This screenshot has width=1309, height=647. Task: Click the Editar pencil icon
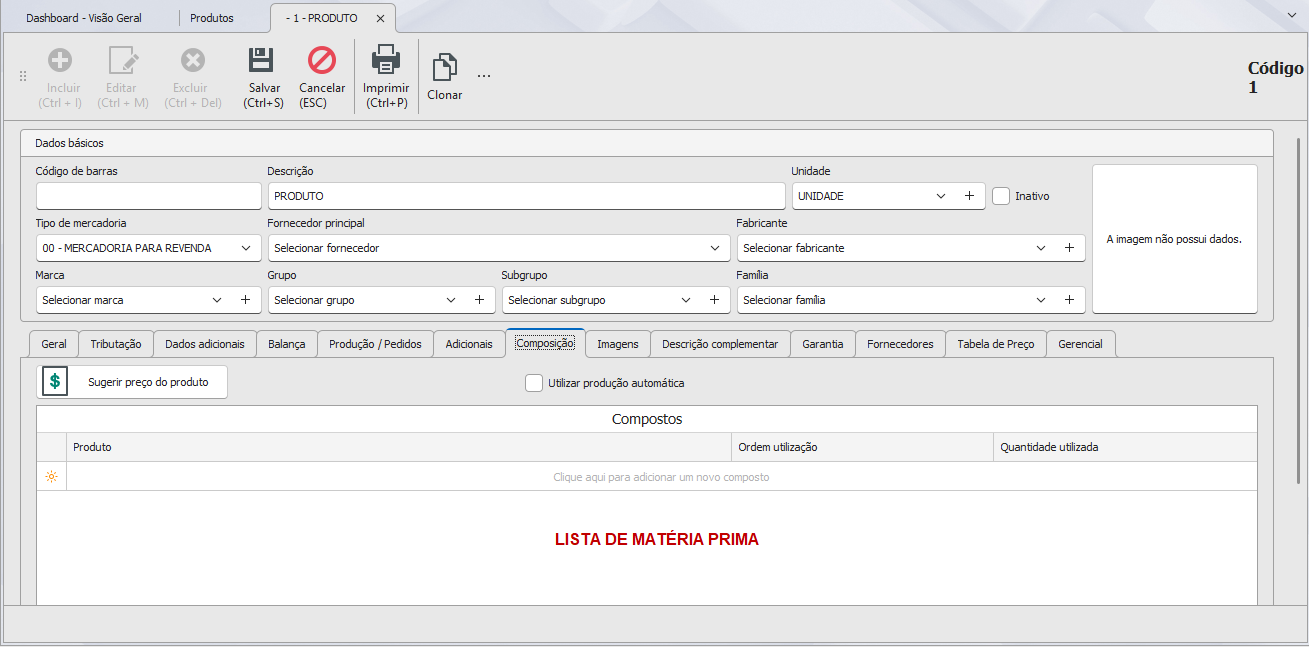click(122, 60)
